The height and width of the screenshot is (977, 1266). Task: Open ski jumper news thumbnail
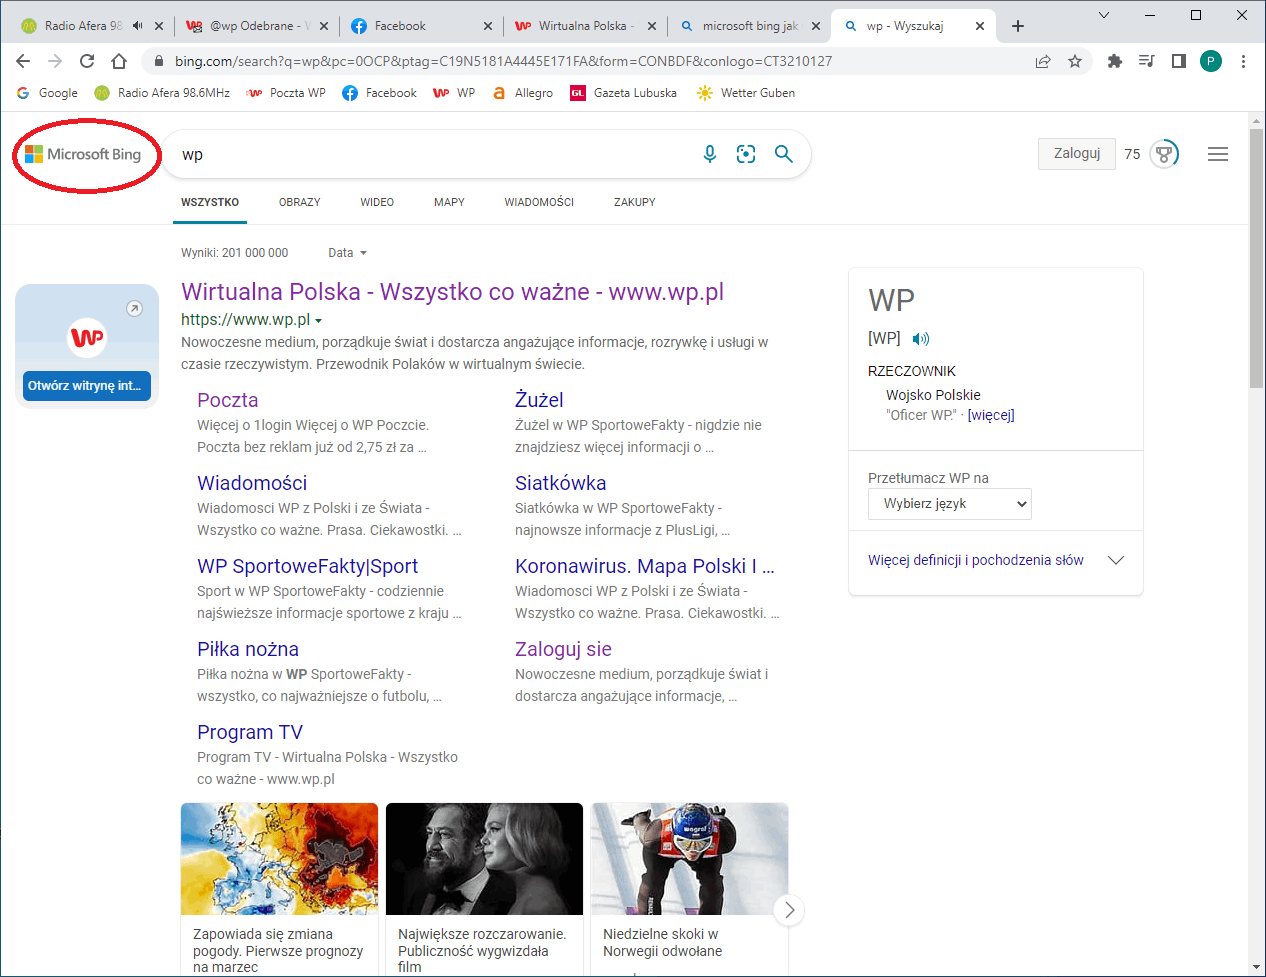coord(690,859)
